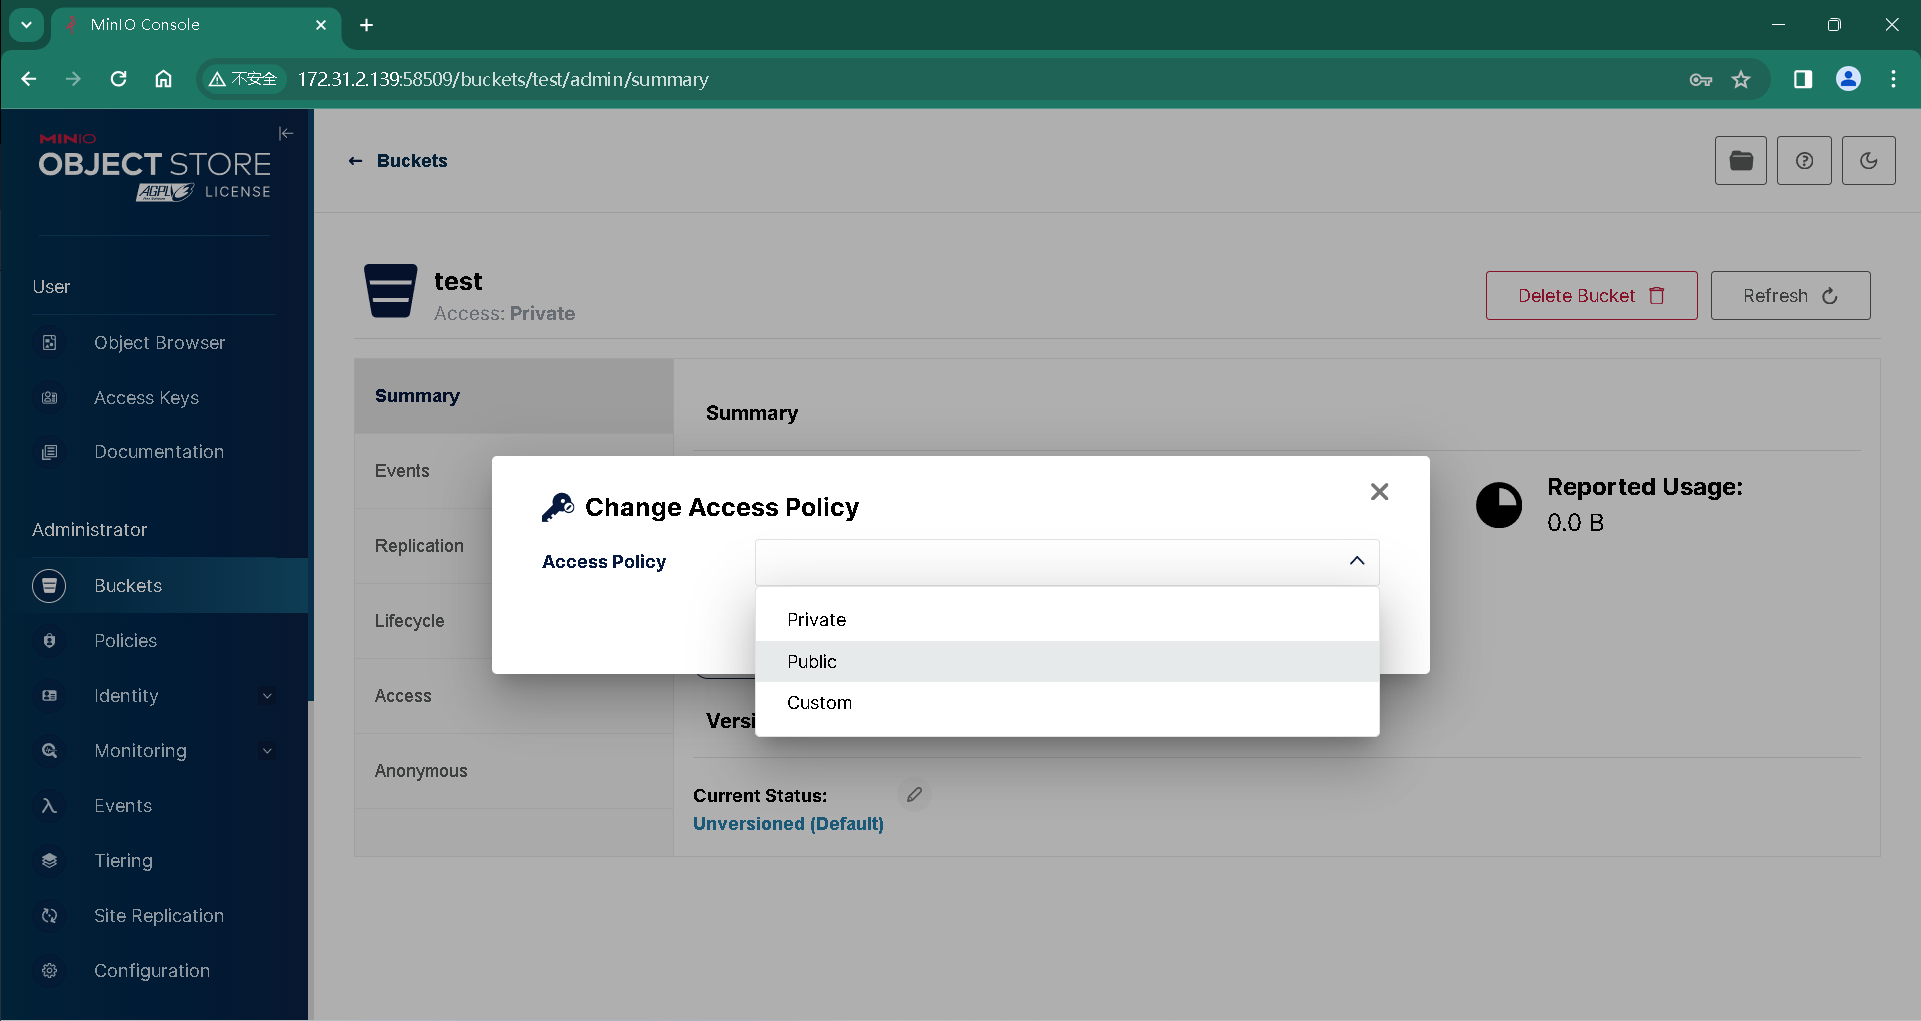Open browser side panel icon

1802,80
